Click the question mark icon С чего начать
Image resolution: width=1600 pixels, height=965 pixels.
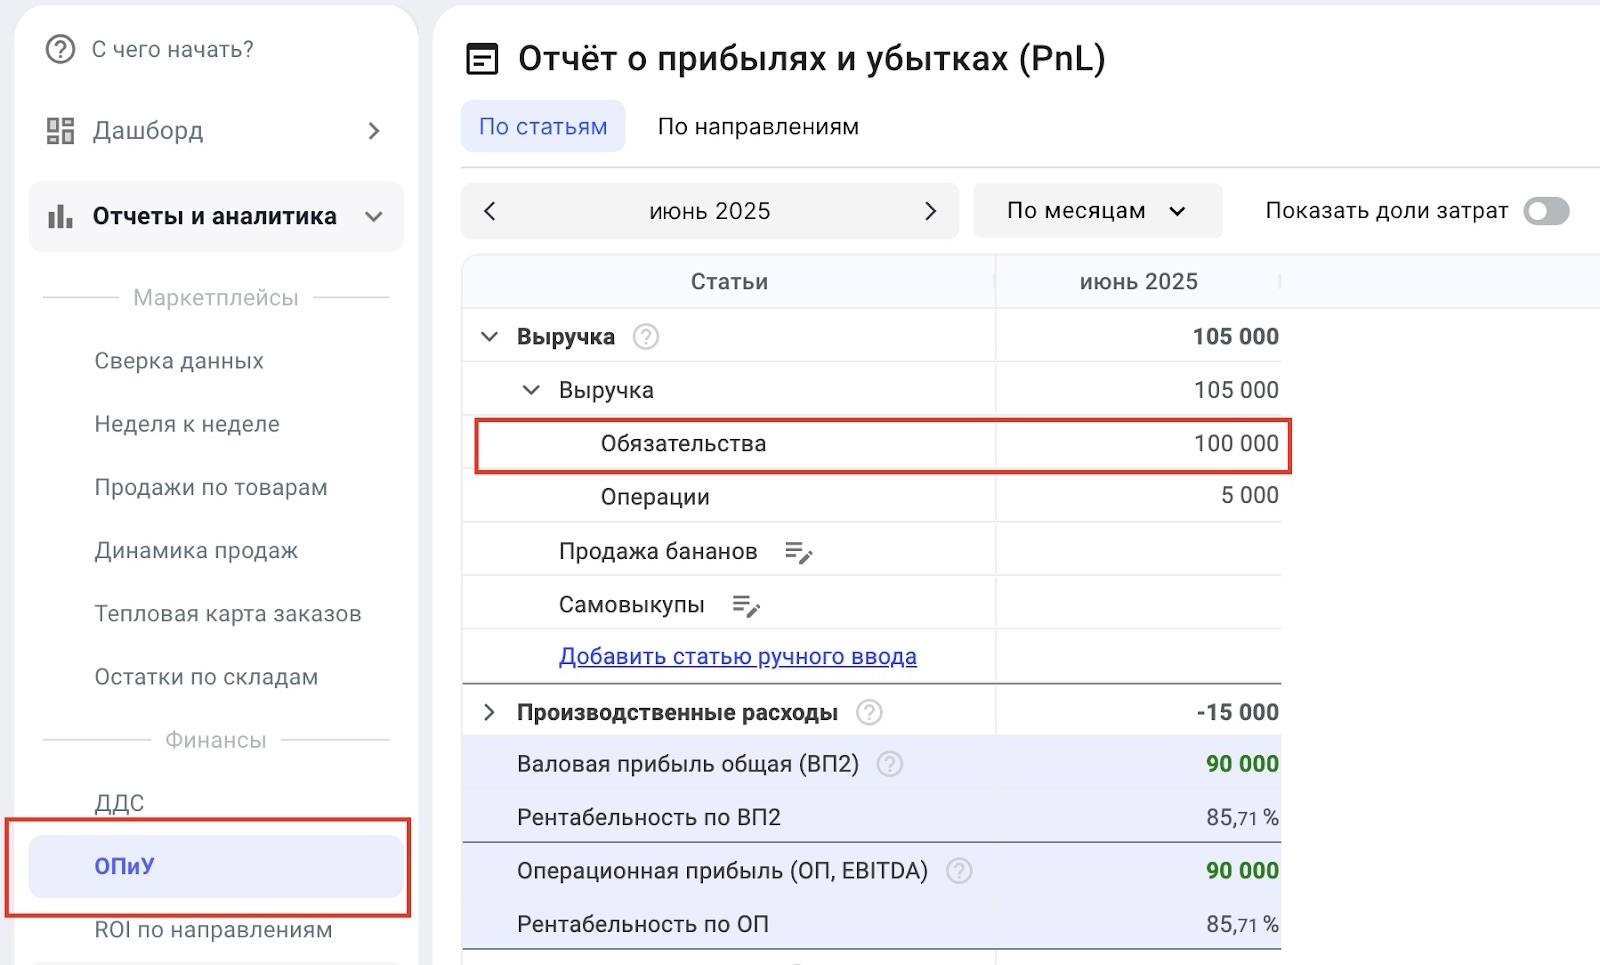(61, 49)
